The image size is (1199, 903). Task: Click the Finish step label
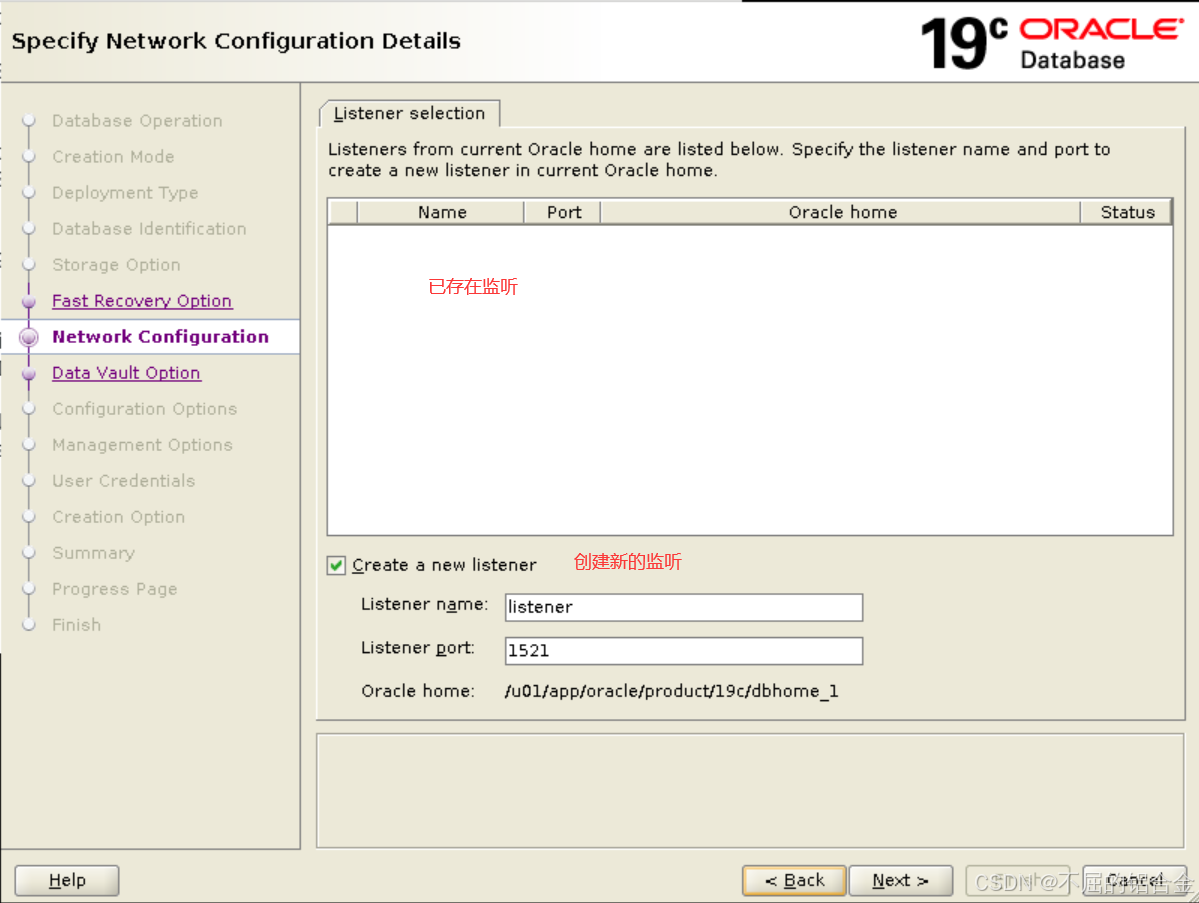tap(76, 625)
